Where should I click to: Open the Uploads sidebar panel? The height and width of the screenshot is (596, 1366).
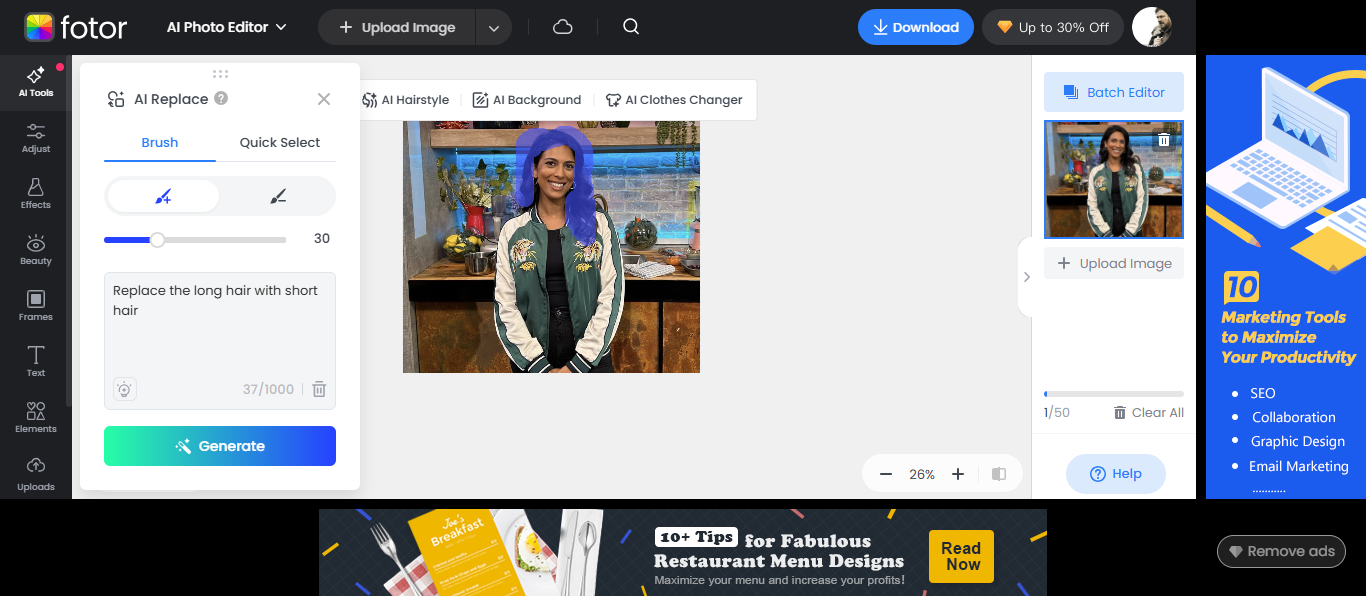point(35,474)
